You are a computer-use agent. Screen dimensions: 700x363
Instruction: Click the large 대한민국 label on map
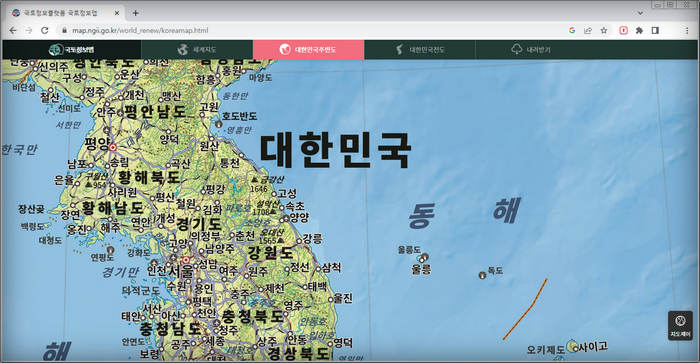point(335,150)
